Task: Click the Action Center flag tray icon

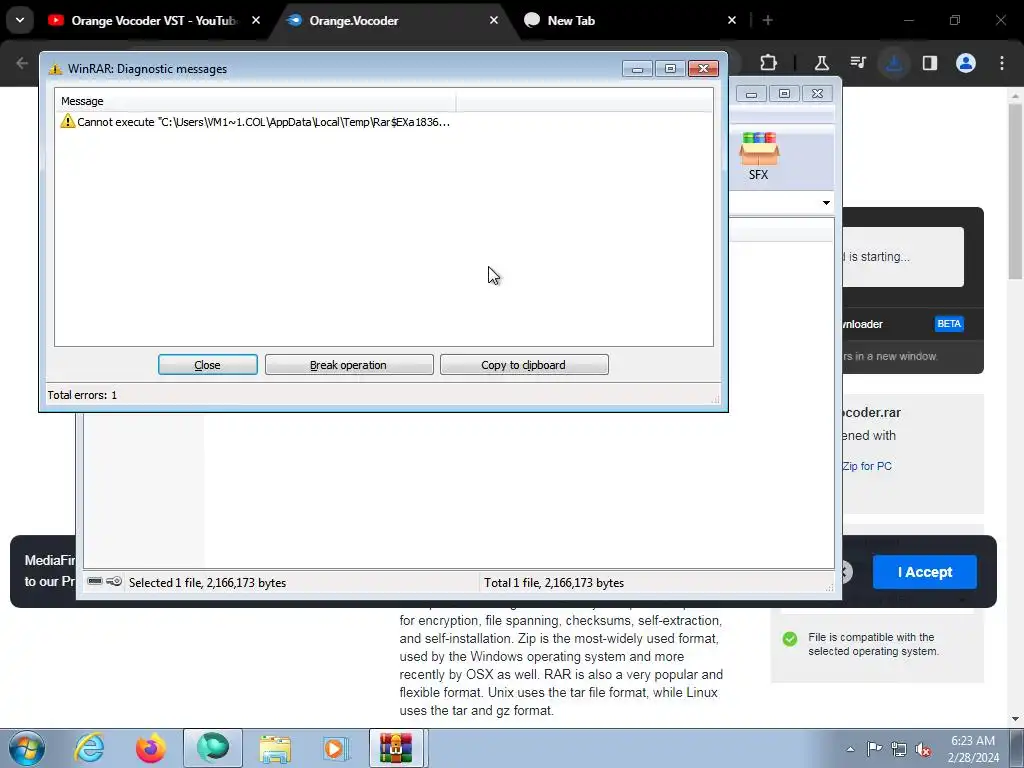Action: 874,749
